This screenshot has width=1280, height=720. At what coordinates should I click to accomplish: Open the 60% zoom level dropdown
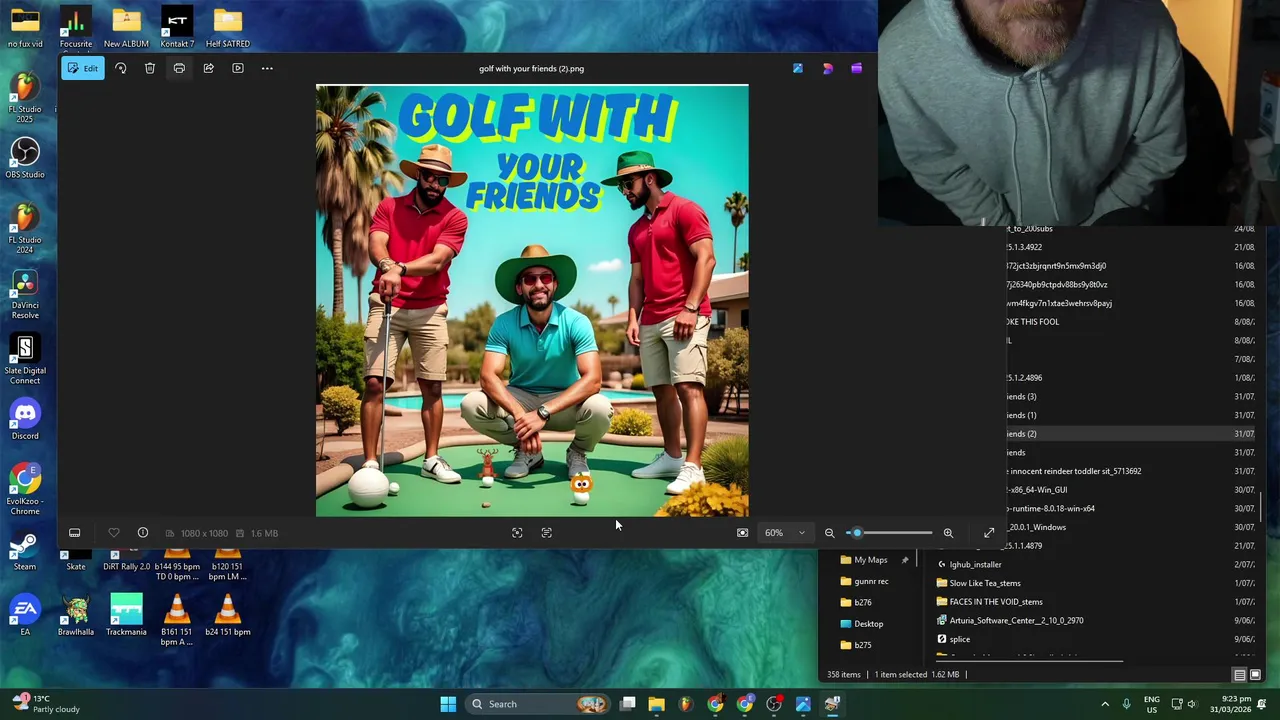pos(784,533)
